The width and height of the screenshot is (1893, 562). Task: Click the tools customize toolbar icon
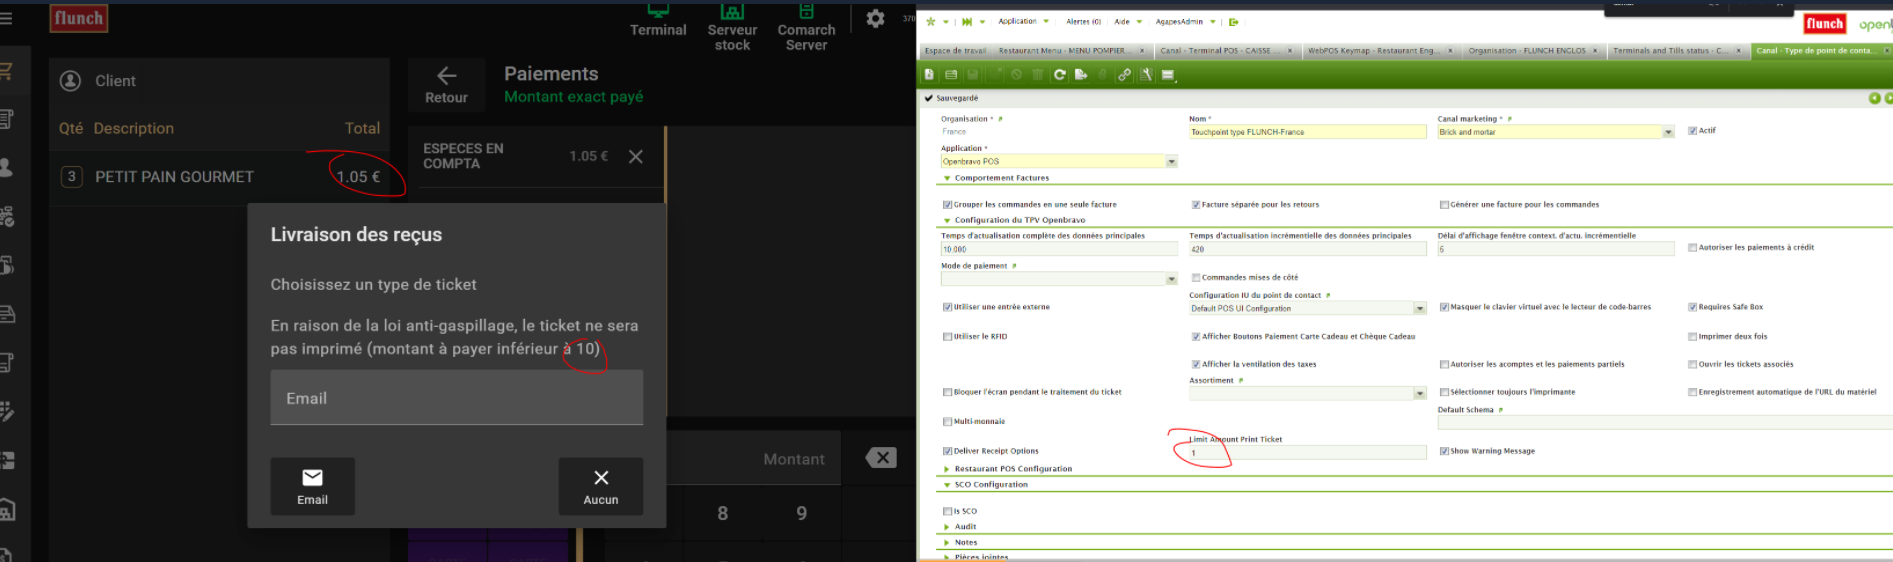tap(1146, 74)
